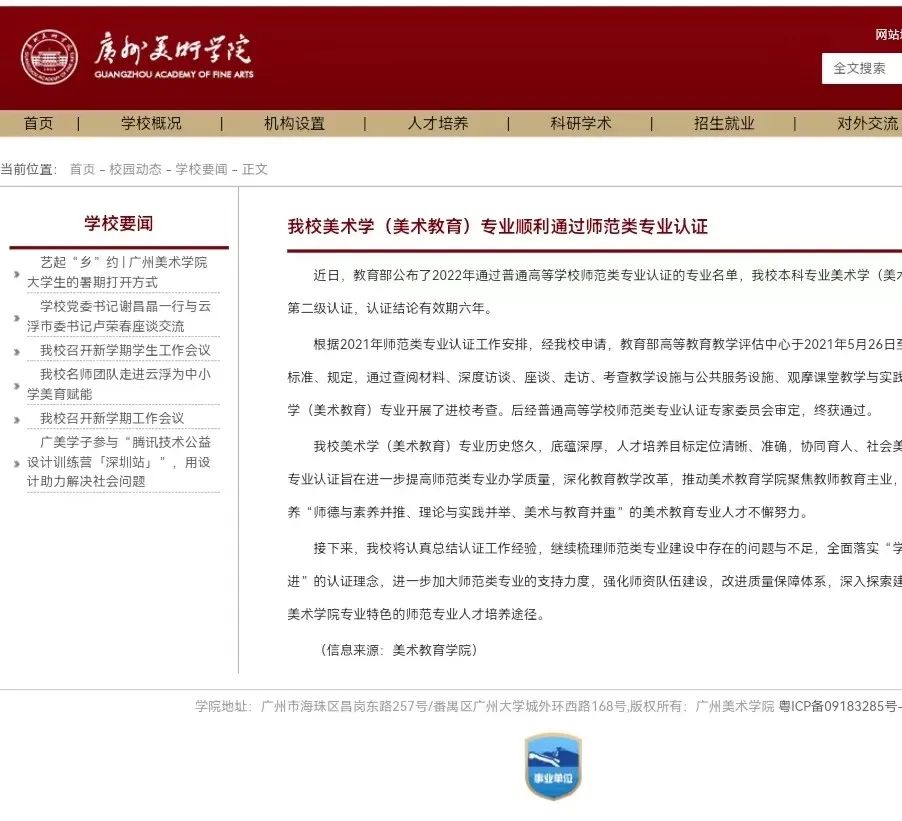Open news 广美学子参与腾讯技术公益设计训练营
The width and height of the screenshot is (902, 821).
click(x=119, y=461)
